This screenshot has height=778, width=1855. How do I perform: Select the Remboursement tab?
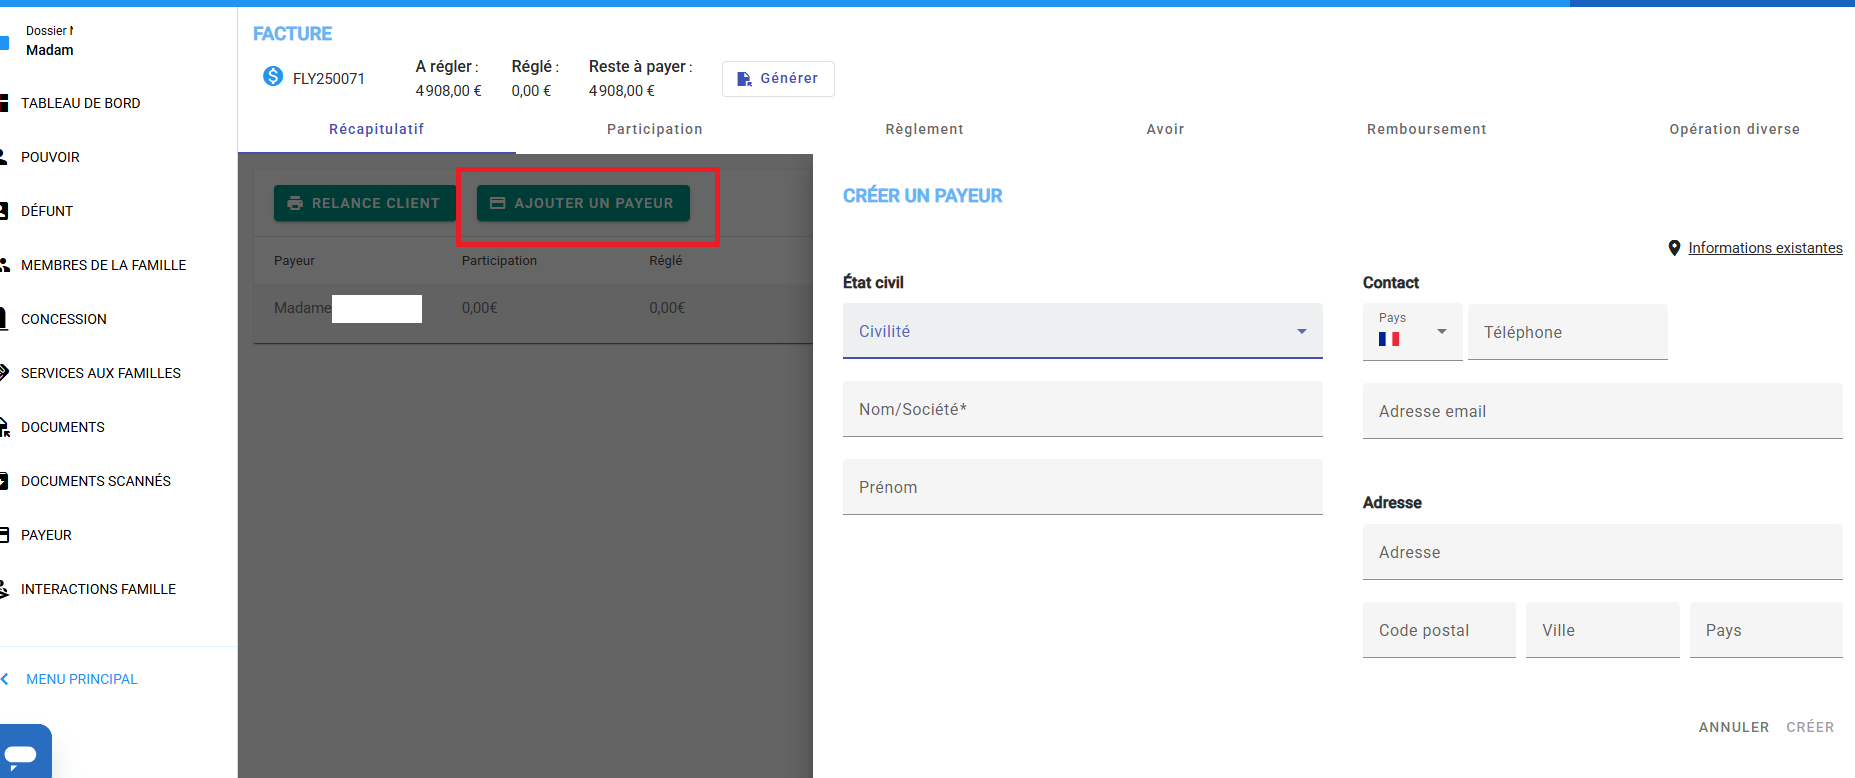pos(1426,129)
